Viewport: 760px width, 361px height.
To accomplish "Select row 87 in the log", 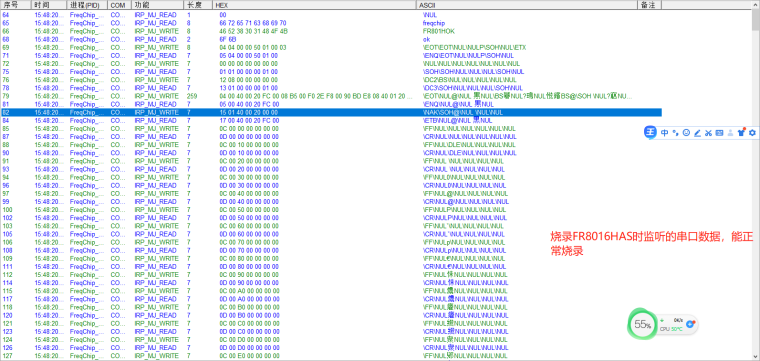I will [331, 137].
